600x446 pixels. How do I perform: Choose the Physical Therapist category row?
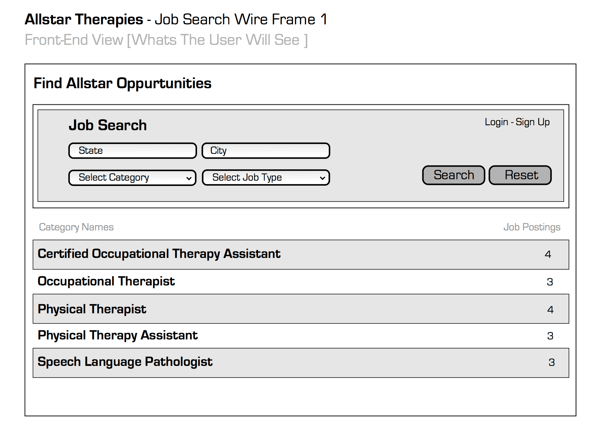[x=92, y=309]
